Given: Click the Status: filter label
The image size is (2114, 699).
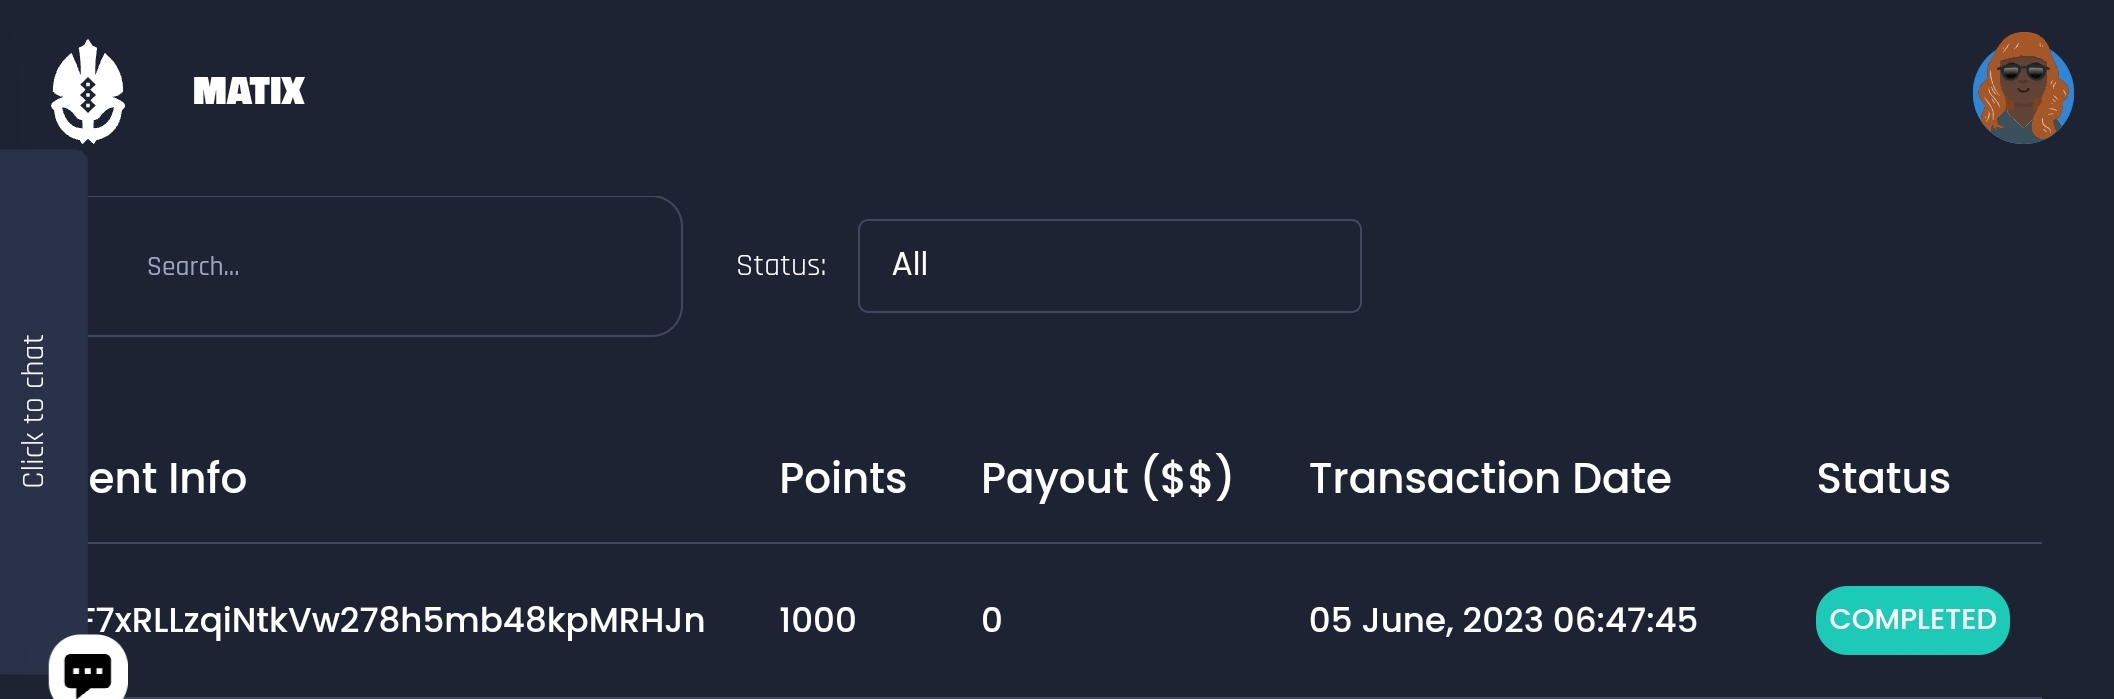Looking at the screenshot, I should (x=781, y=266).
